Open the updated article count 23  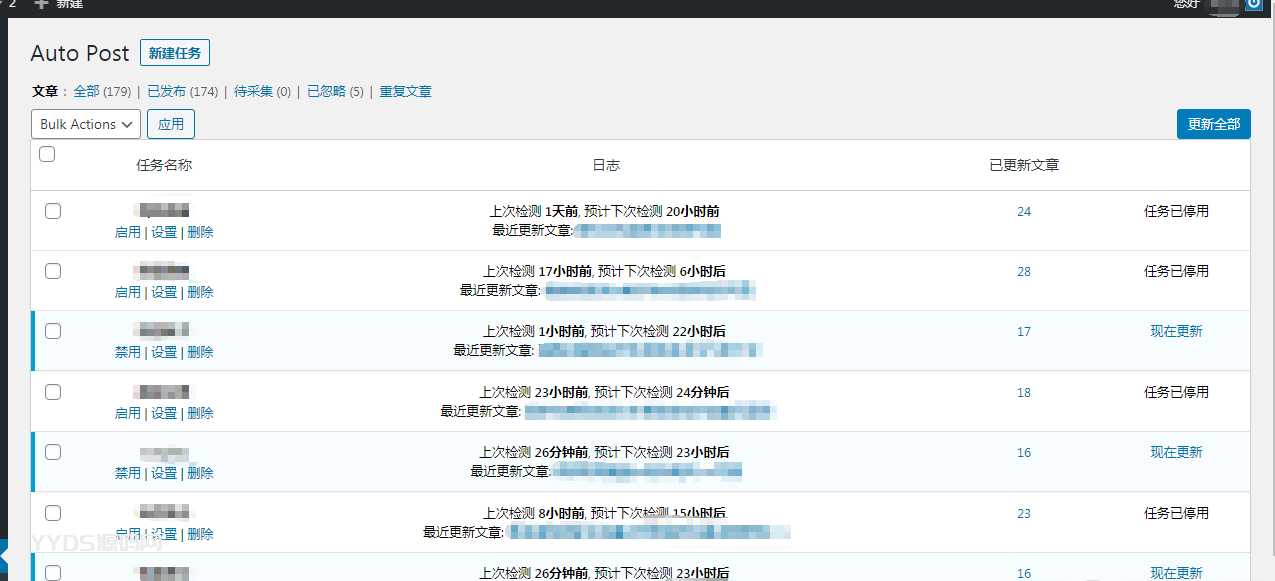click(x=1024, y=513)
